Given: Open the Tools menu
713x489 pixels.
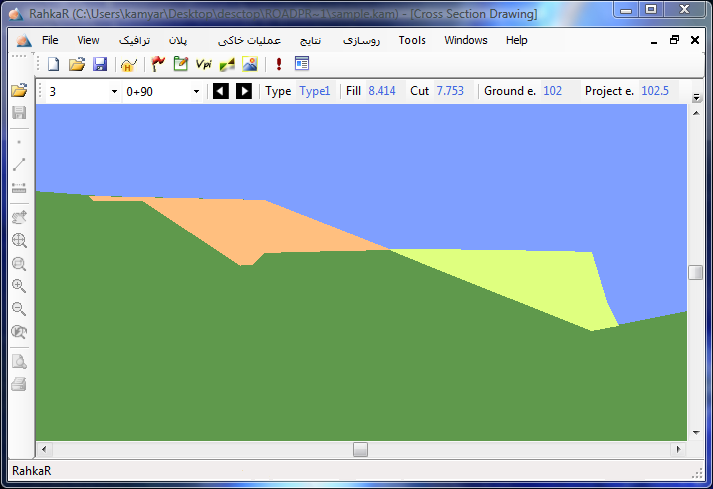Looking at the screenshot, I should 412,40.
